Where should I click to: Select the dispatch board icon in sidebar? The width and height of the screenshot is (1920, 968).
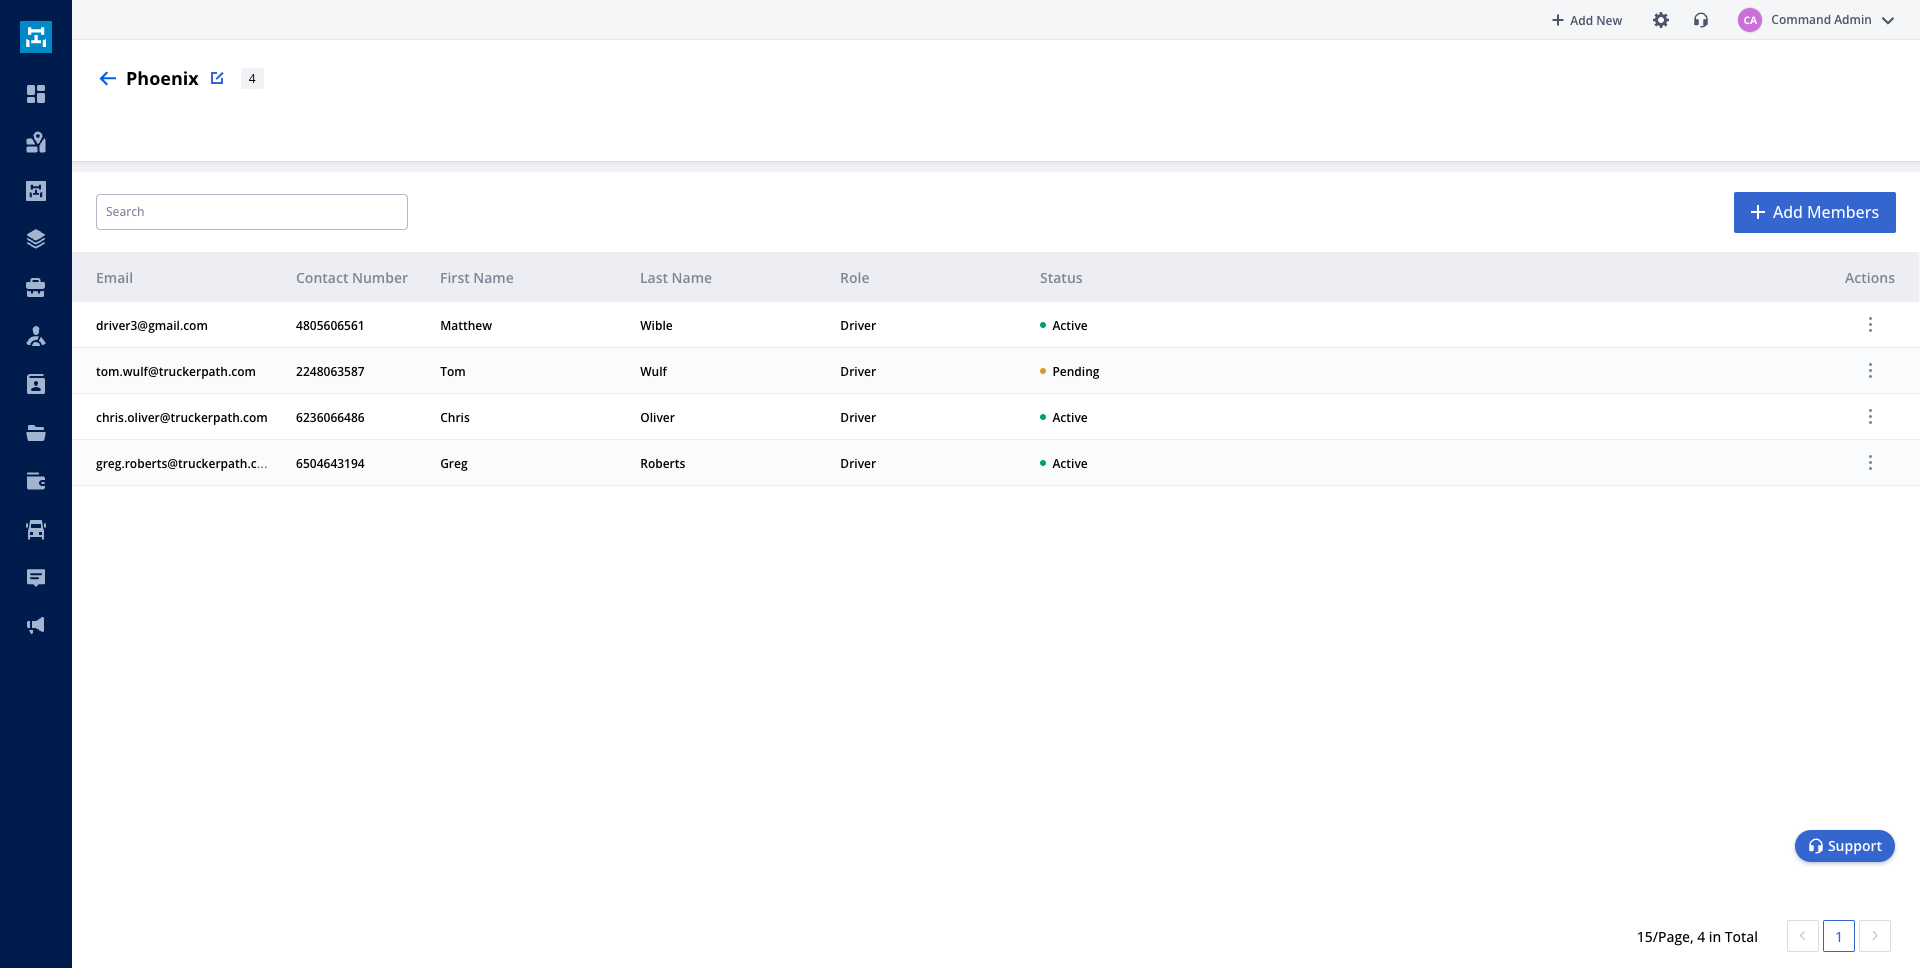point(36,191)
